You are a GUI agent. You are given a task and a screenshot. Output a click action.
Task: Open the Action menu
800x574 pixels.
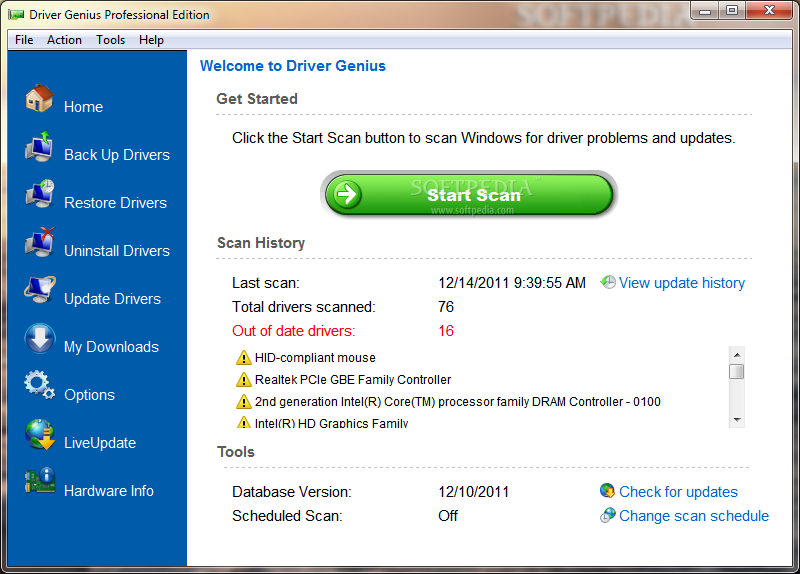pos(64,40)
